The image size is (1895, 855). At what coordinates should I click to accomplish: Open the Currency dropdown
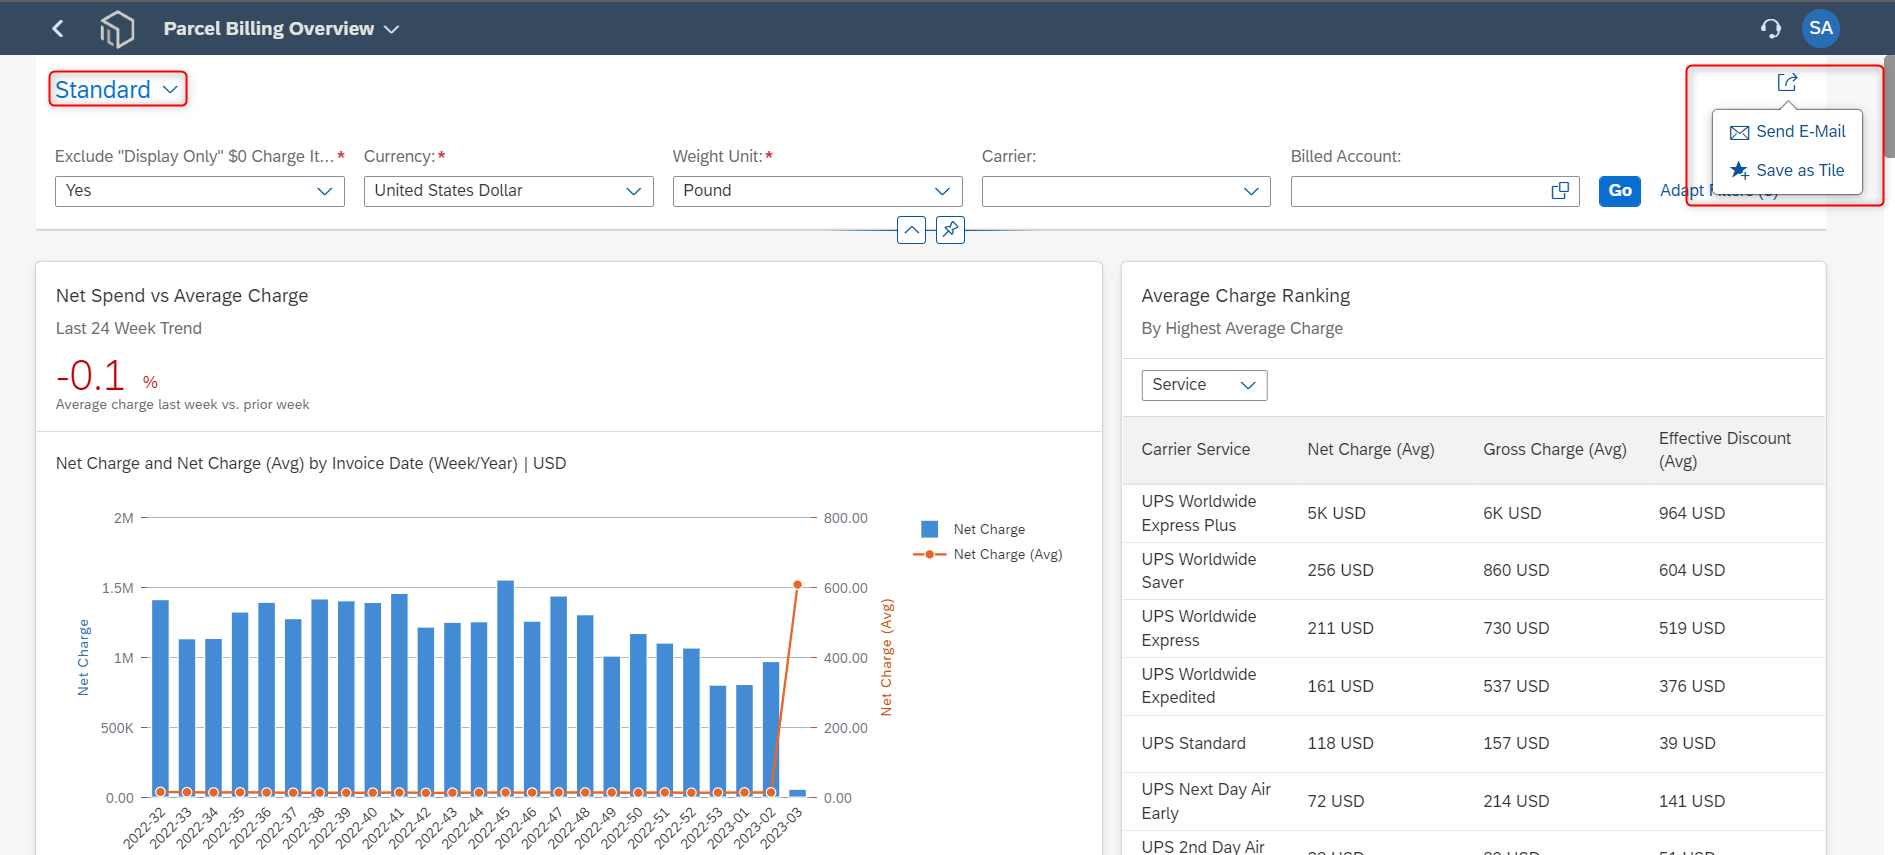pyautogui.click(x=508, y=191)
